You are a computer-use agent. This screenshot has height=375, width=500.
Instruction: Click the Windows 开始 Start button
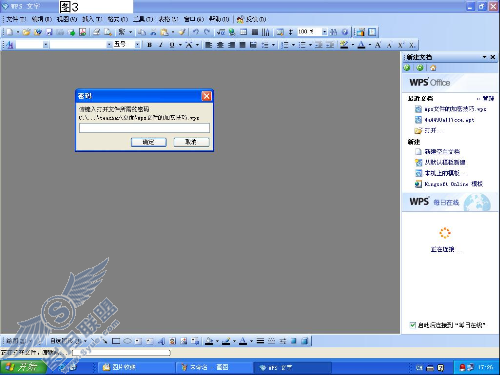tap(23, 367)
